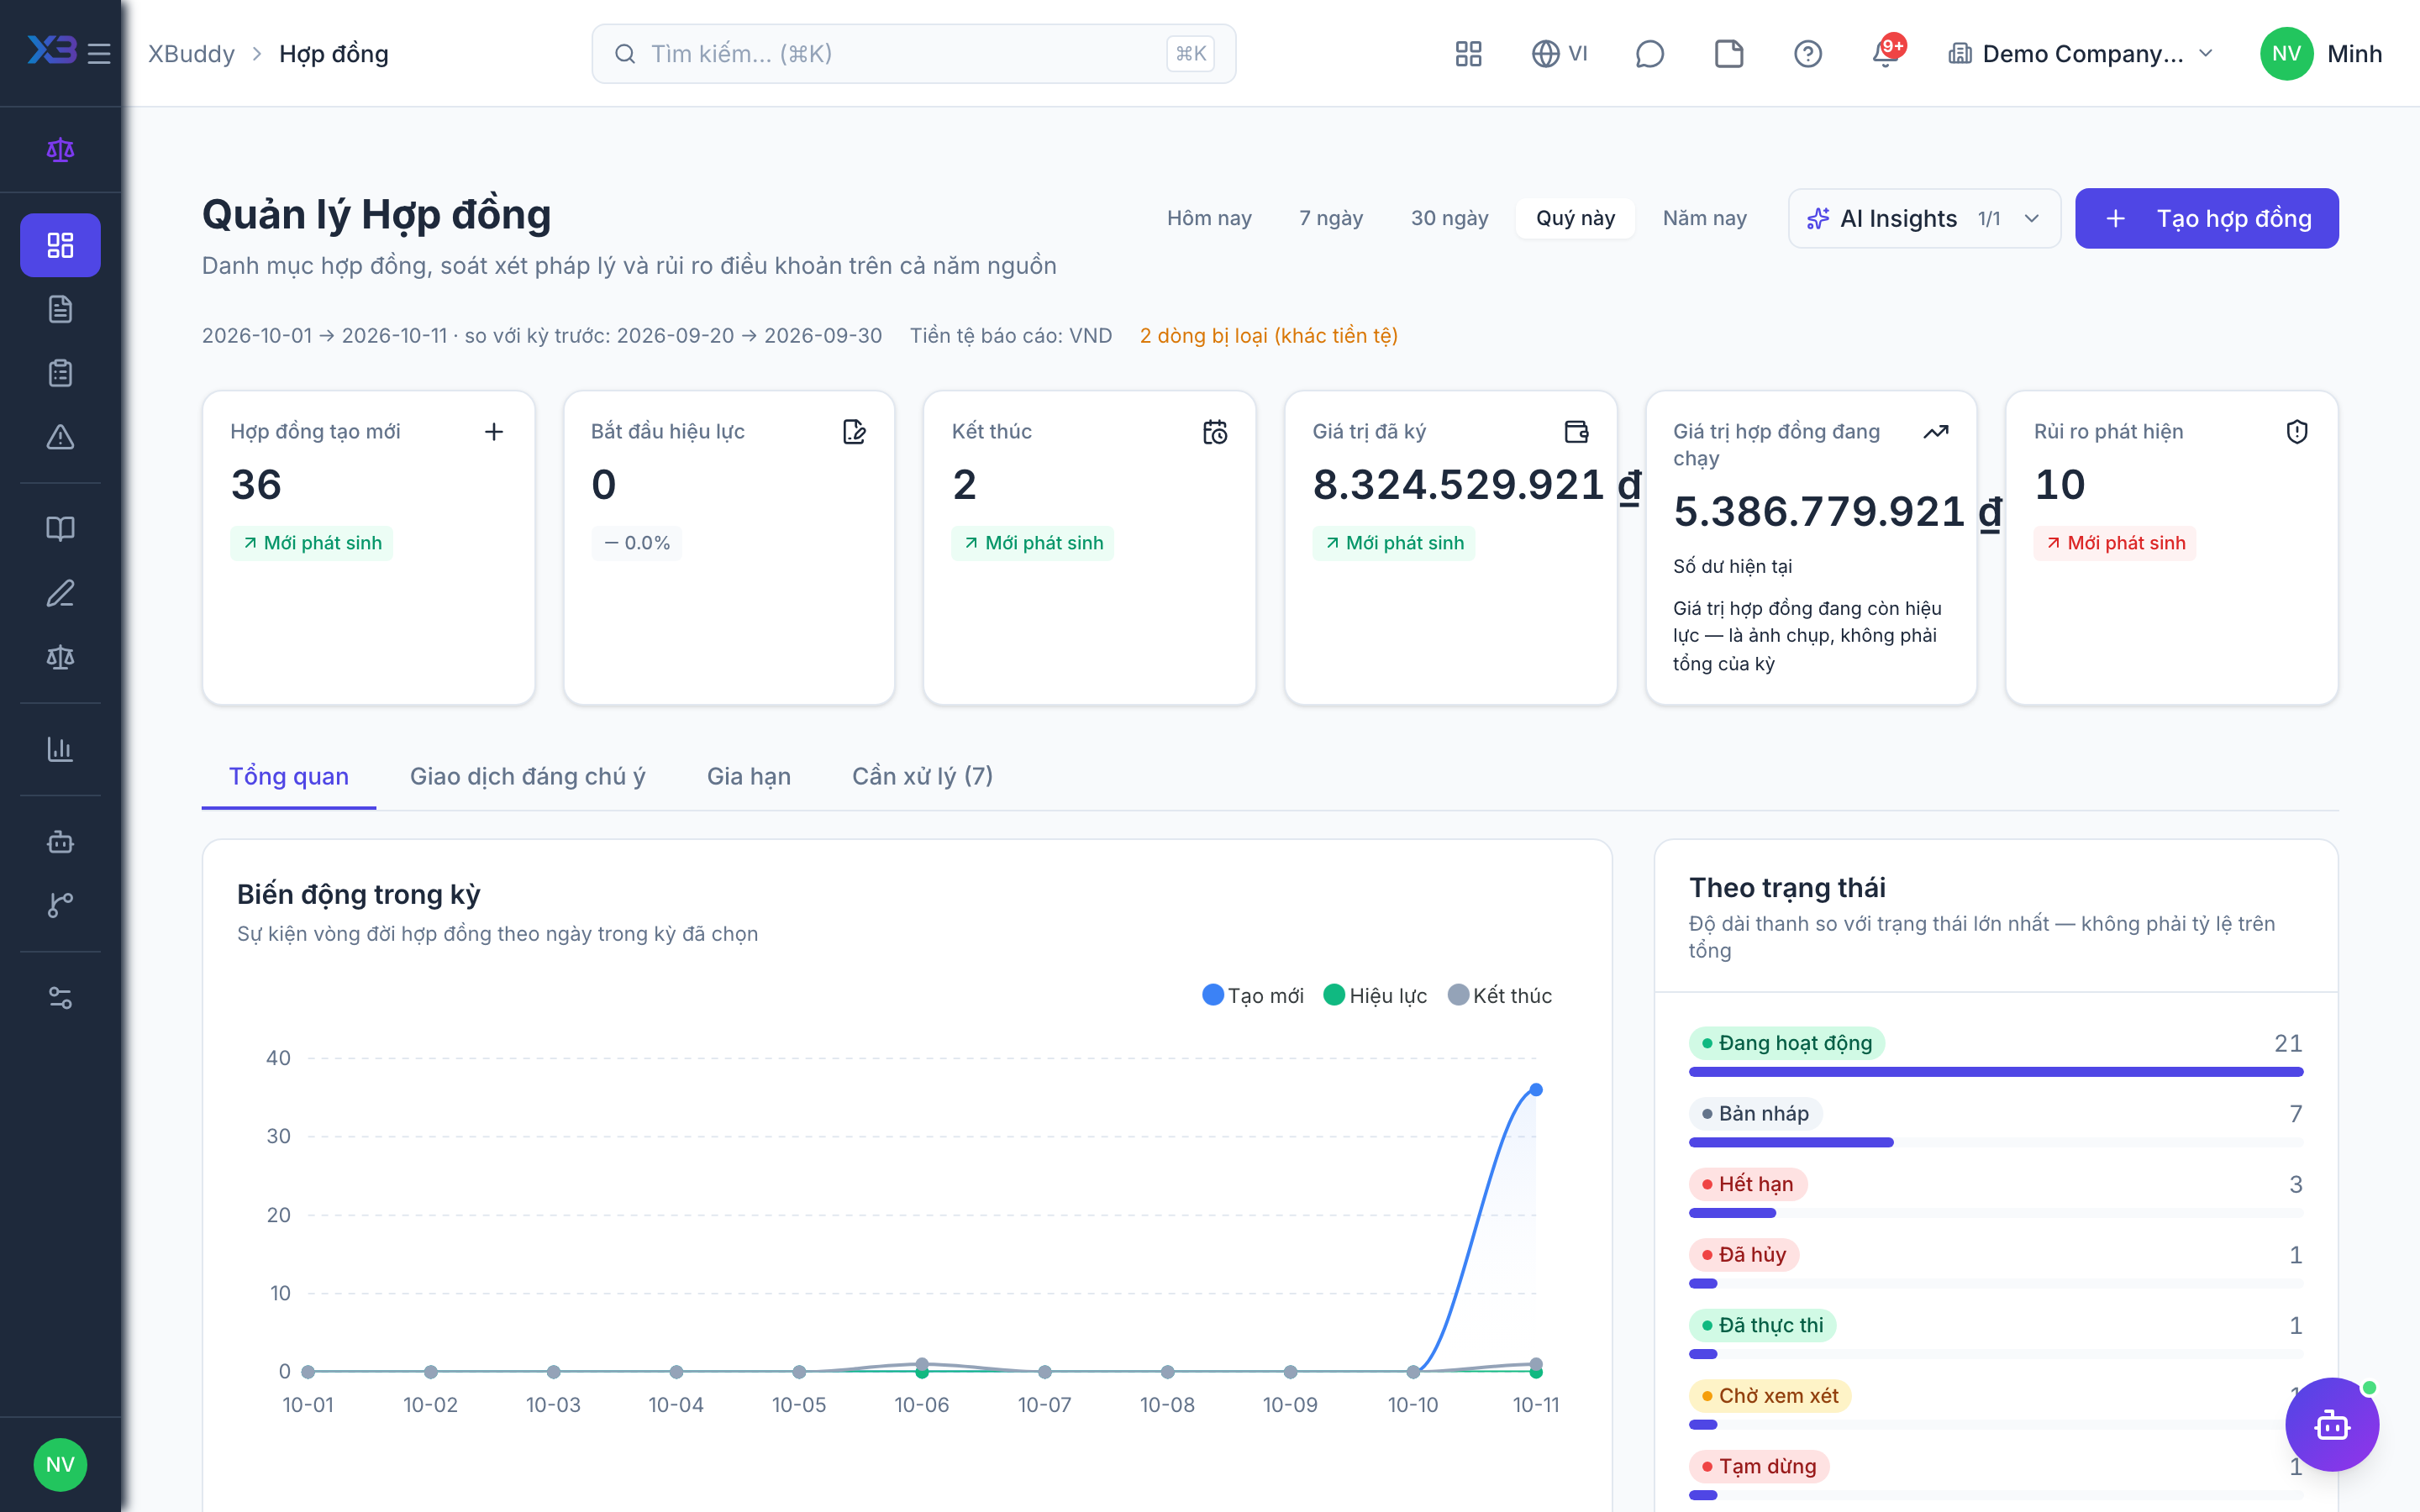Select the 7 ngày period filter
This screenshot has height=1512, width=2420.
pyautogui.click(x=1330, y=218)
